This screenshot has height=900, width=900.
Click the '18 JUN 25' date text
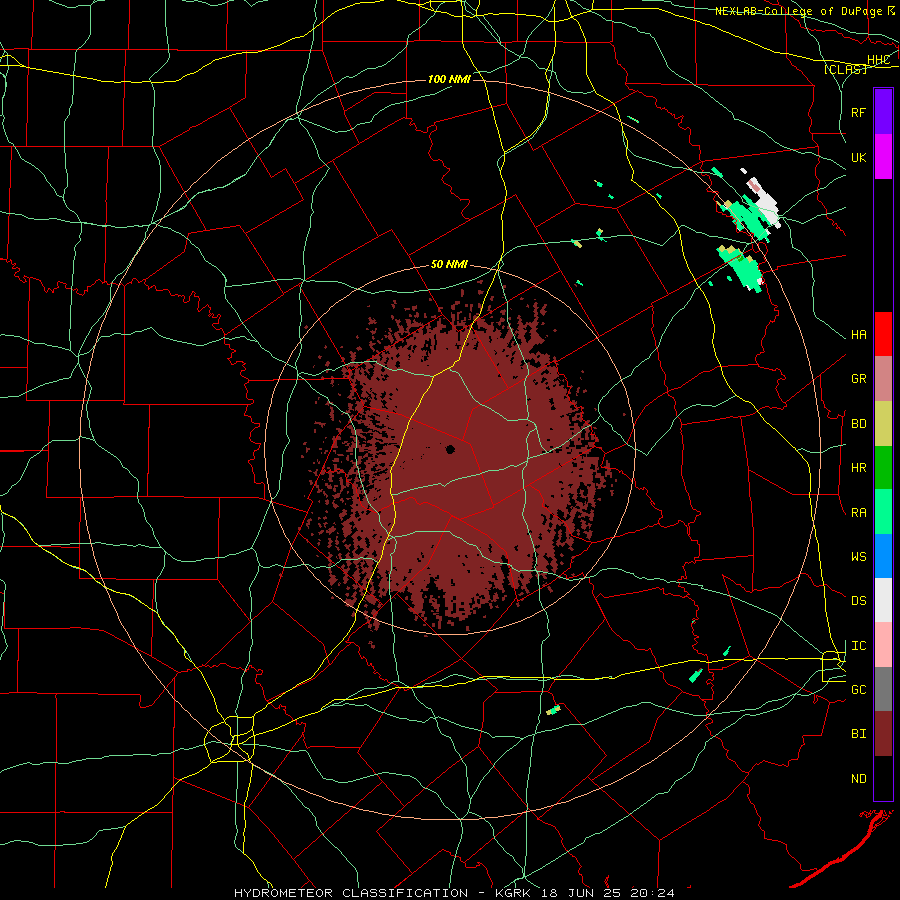point(585,893)
